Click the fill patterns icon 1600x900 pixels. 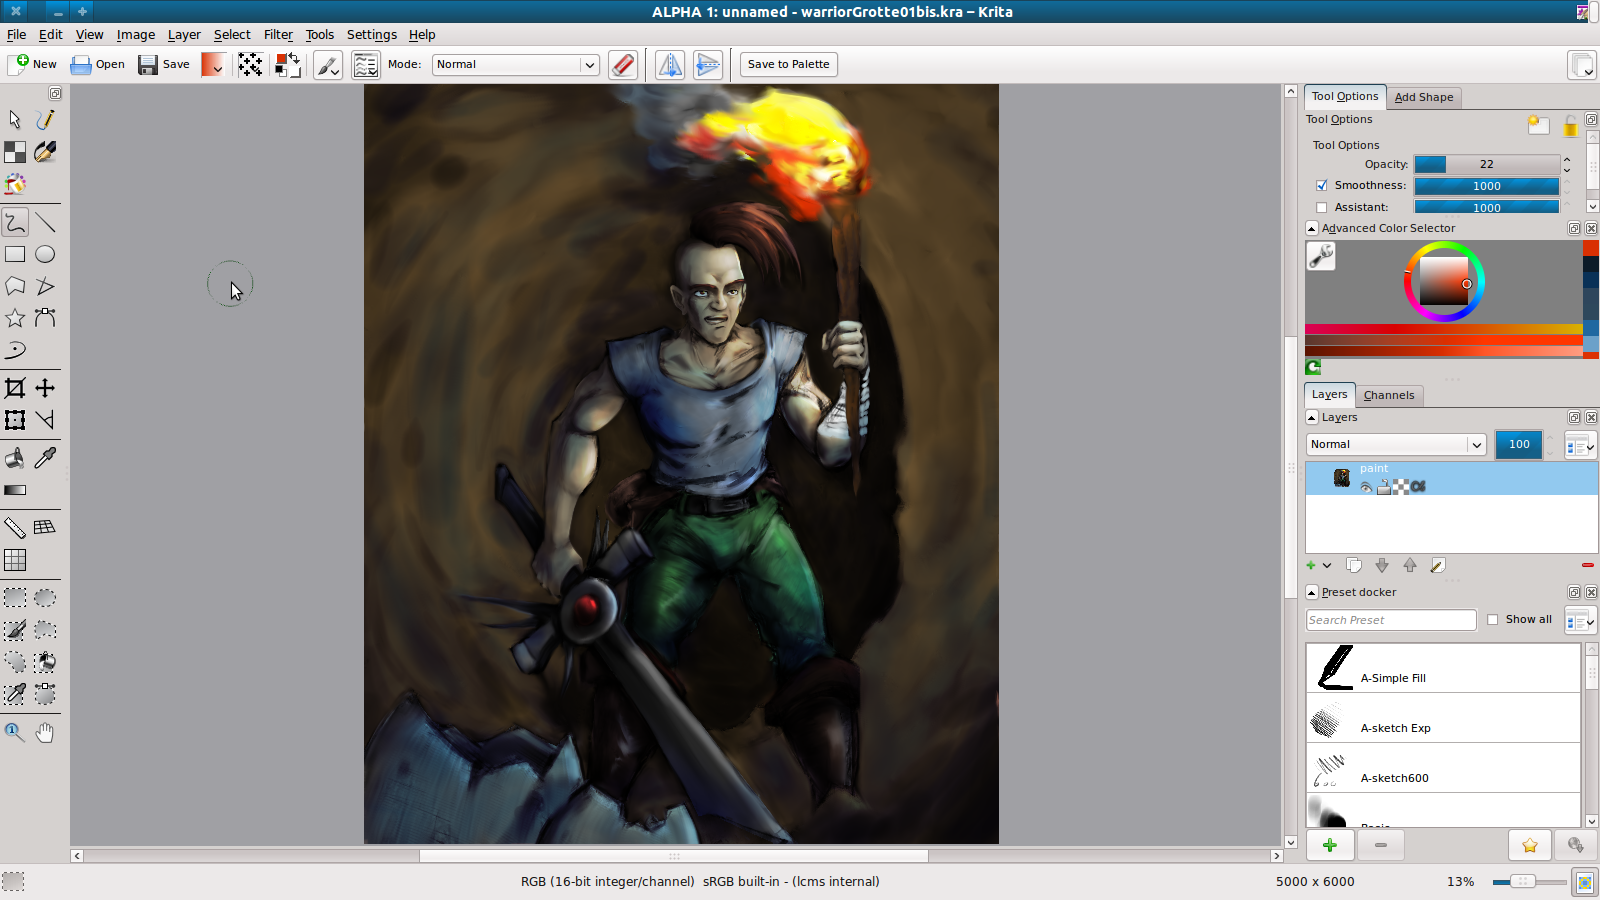(250, 65)
